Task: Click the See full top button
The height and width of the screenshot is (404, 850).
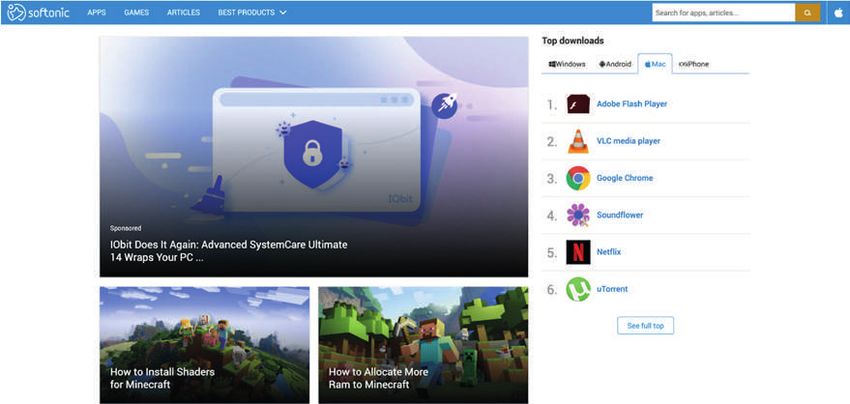Action: pyautogui.click(x=645, y=325)
